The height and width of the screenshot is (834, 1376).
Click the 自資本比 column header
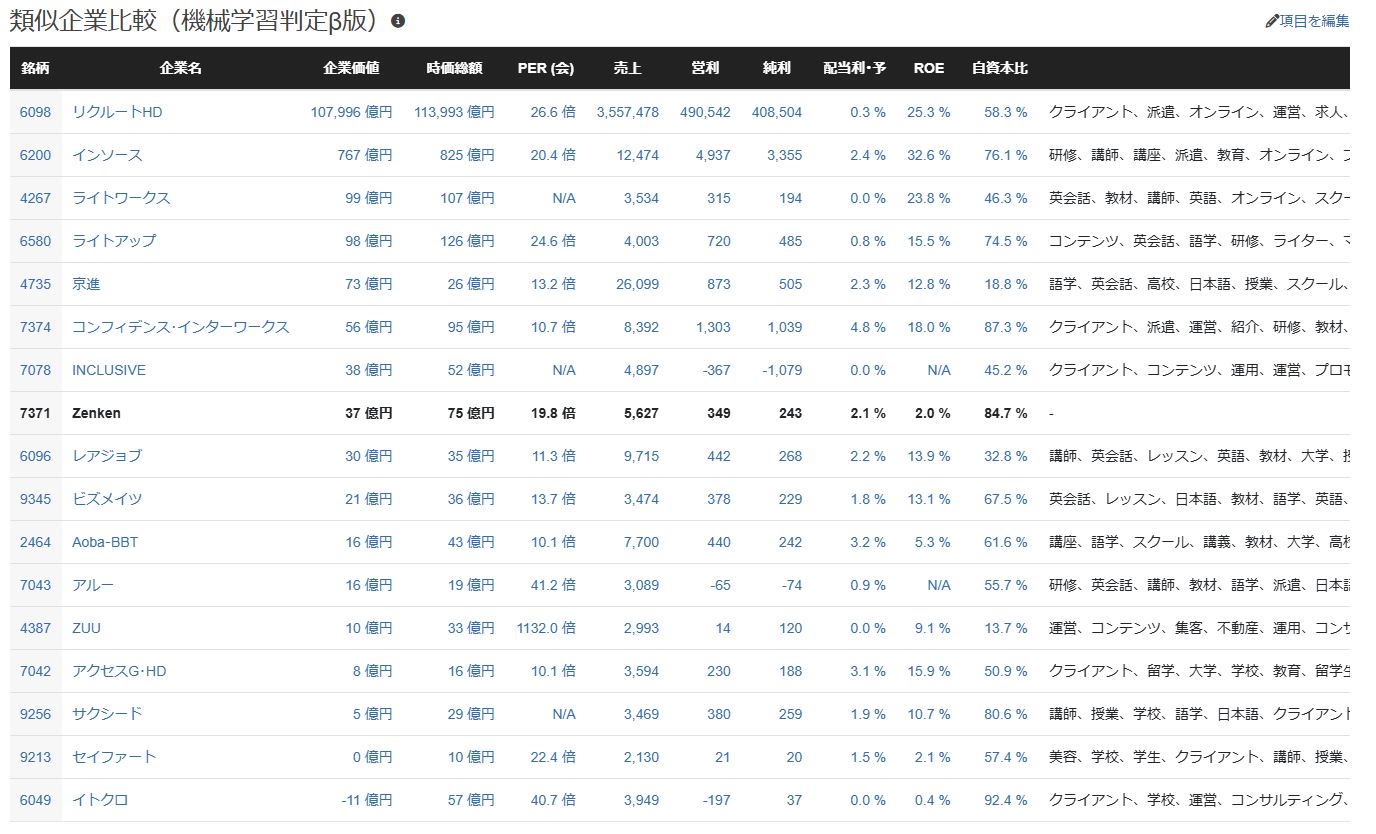coord(1000,68)
